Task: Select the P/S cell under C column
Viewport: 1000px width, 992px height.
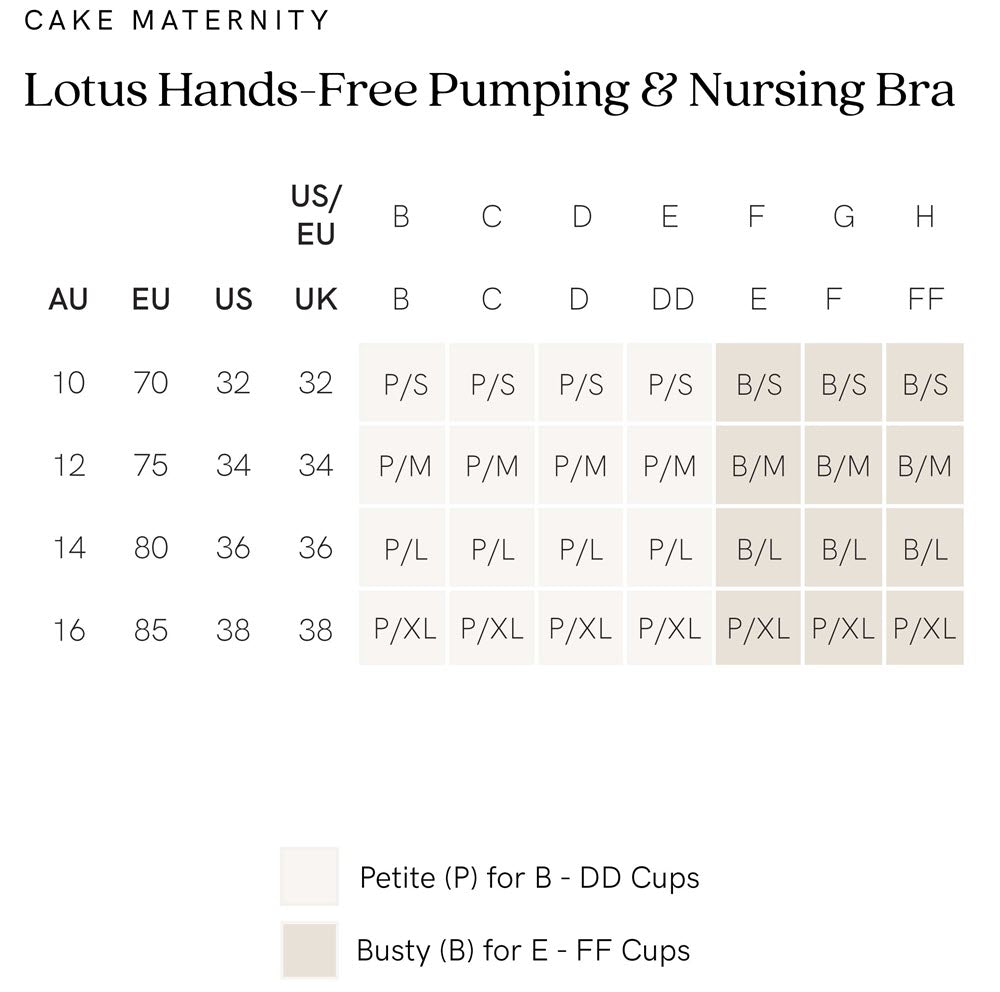Action: click(492, 384)
